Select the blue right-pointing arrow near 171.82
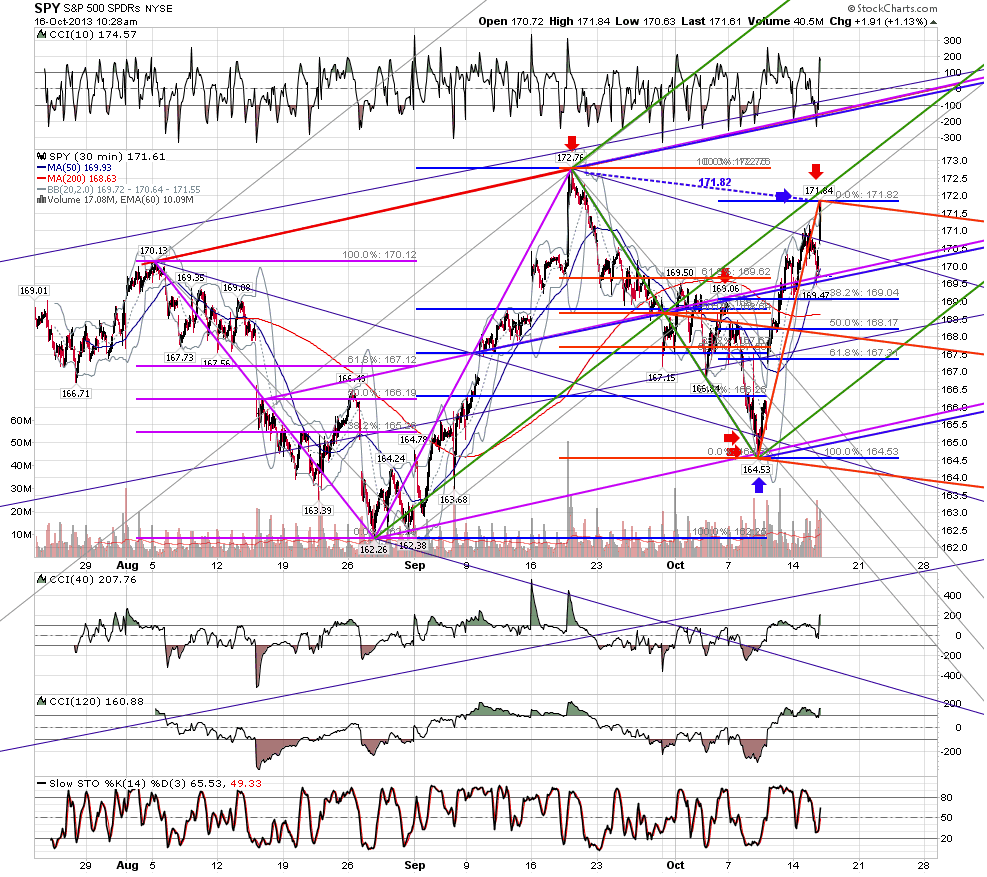987x877 pixels. (783, 196)
